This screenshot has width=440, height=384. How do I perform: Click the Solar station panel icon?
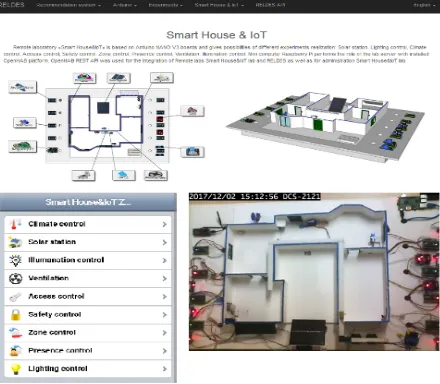(x=15, y=242)
